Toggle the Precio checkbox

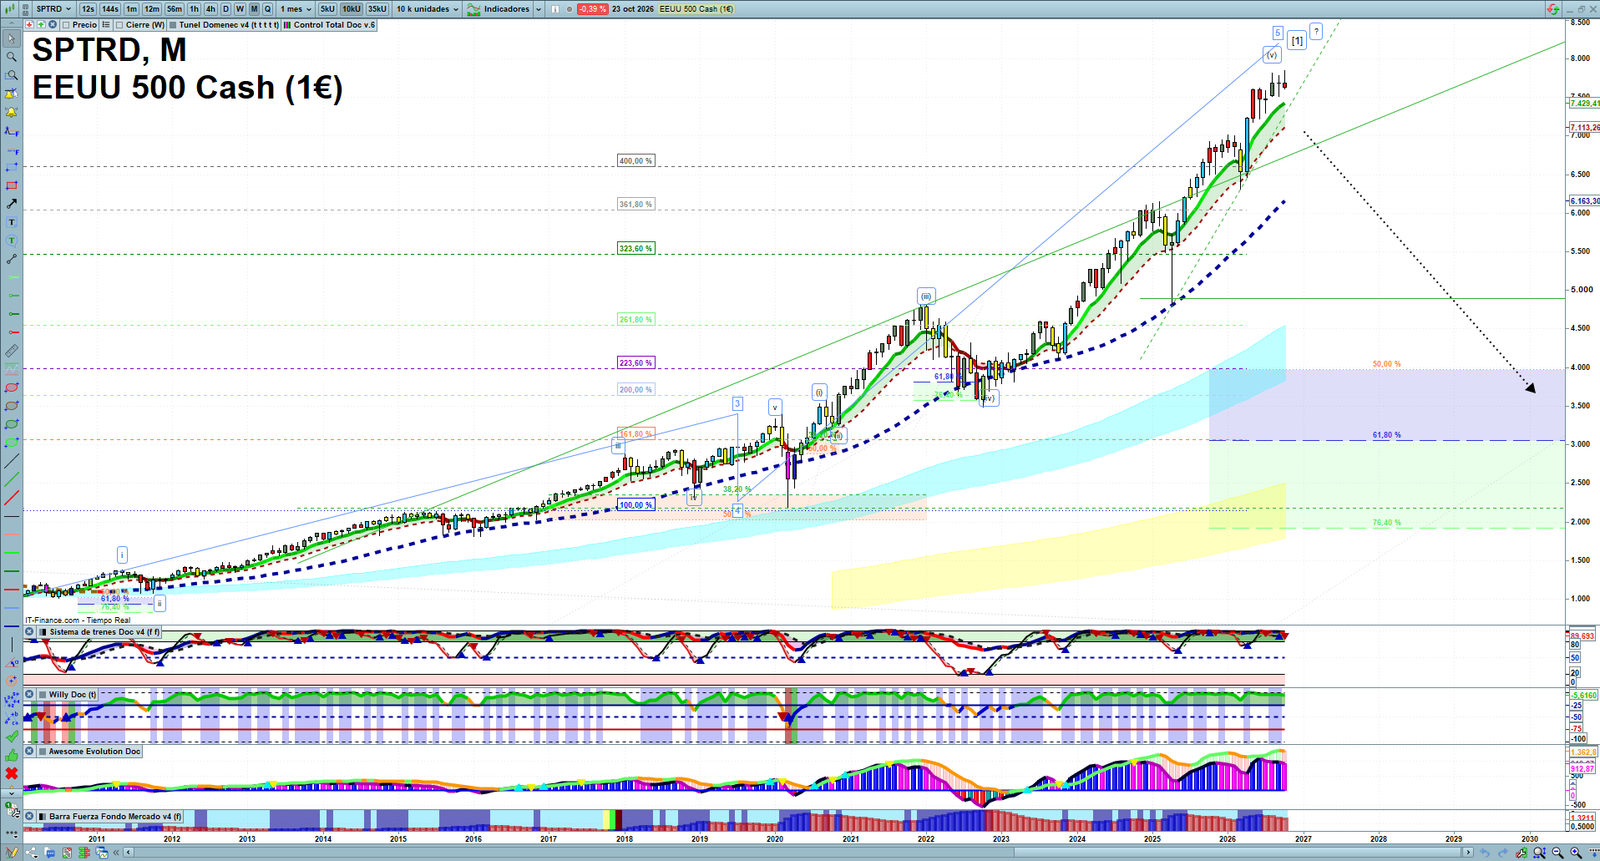pos(66,25)
